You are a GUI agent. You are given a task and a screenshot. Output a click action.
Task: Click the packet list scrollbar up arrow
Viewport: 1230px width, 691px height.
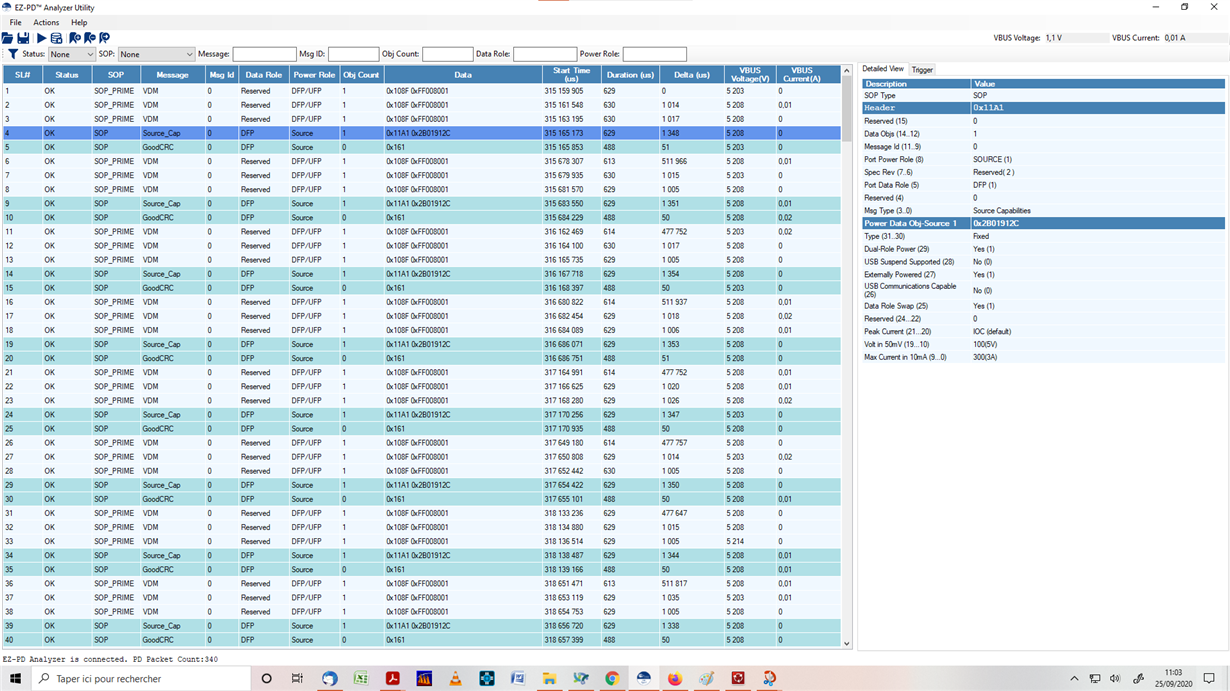(x=847, y=71)
